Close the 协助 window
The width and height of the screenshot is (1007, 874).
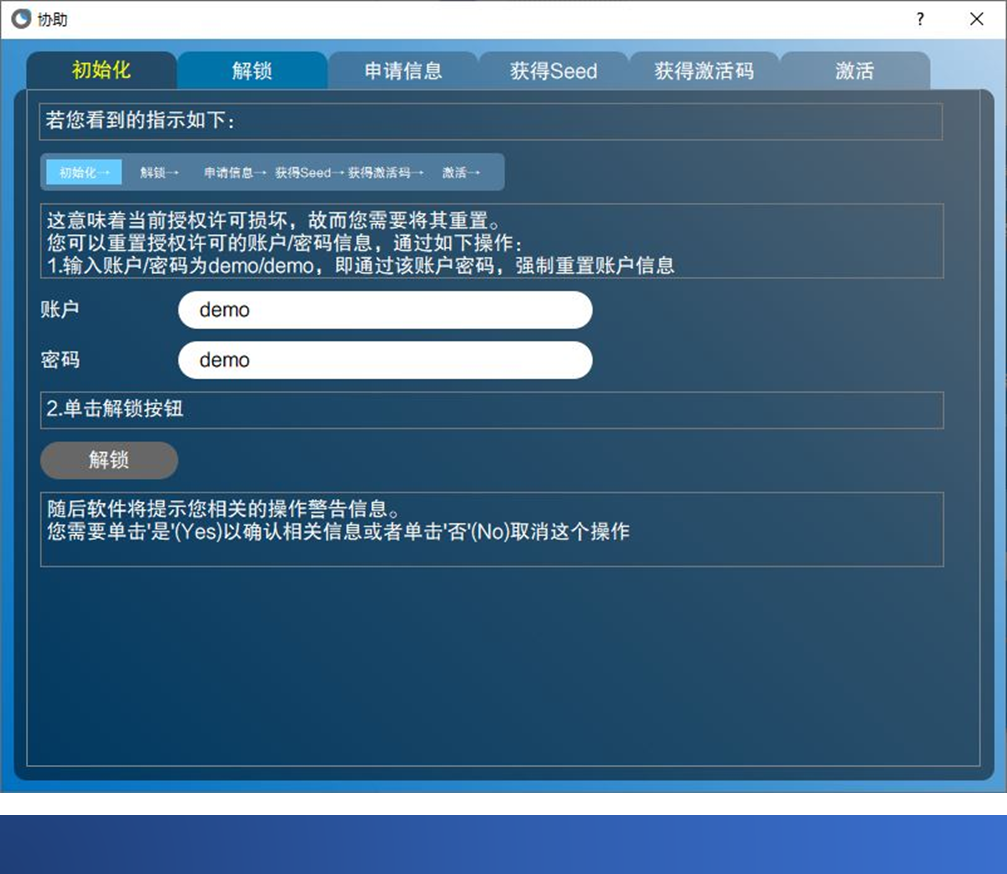click(x=976, y=19)
